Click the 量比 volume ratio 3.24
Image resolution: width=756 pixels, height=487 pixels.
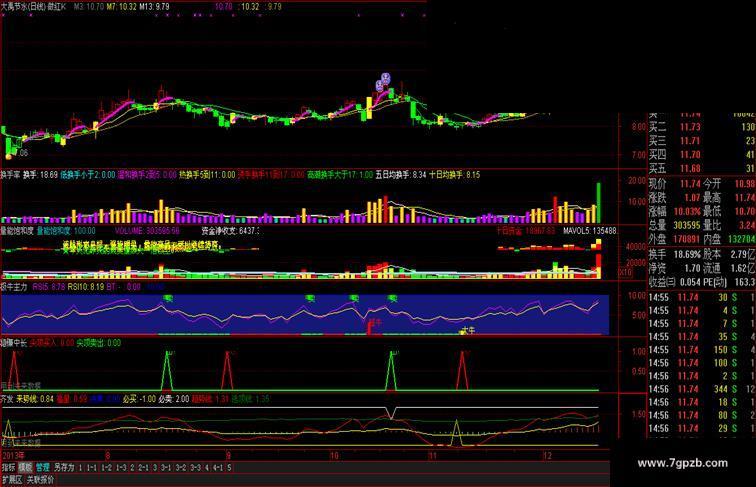coord(747,225)
